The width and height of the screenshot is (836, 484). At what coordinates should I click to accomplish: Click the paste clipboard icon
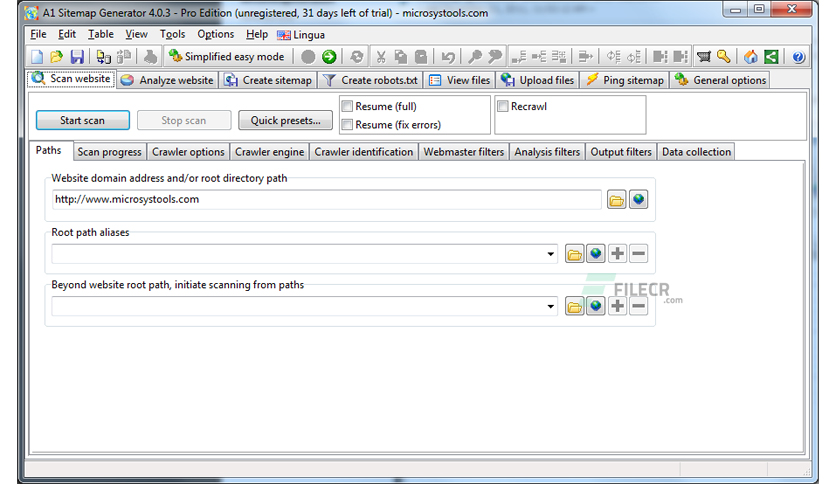[x=421, y=57]
